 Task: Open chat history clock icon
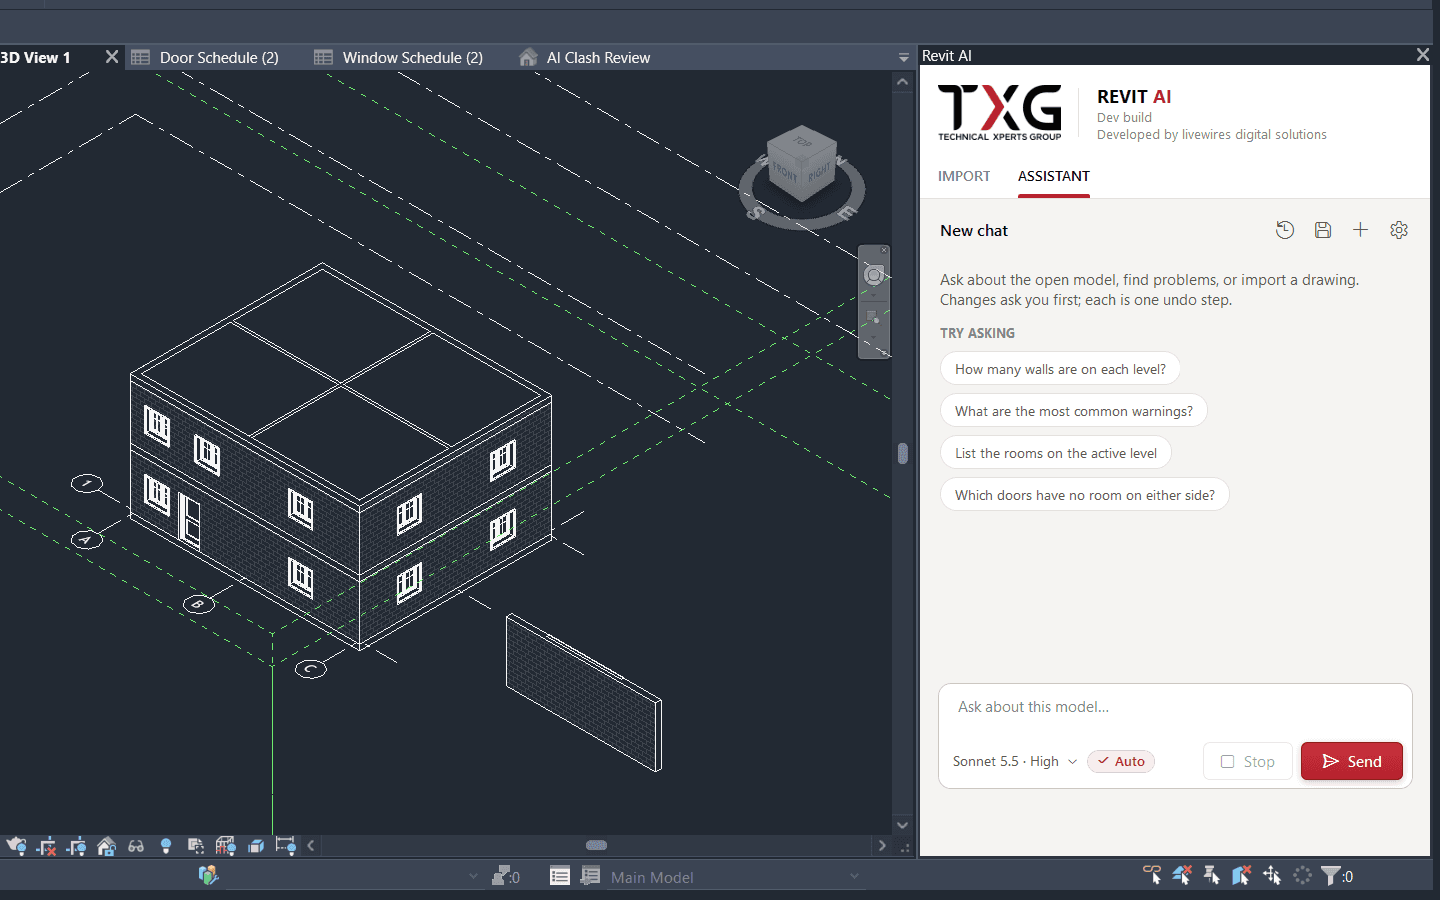[x=1285, y=230]
